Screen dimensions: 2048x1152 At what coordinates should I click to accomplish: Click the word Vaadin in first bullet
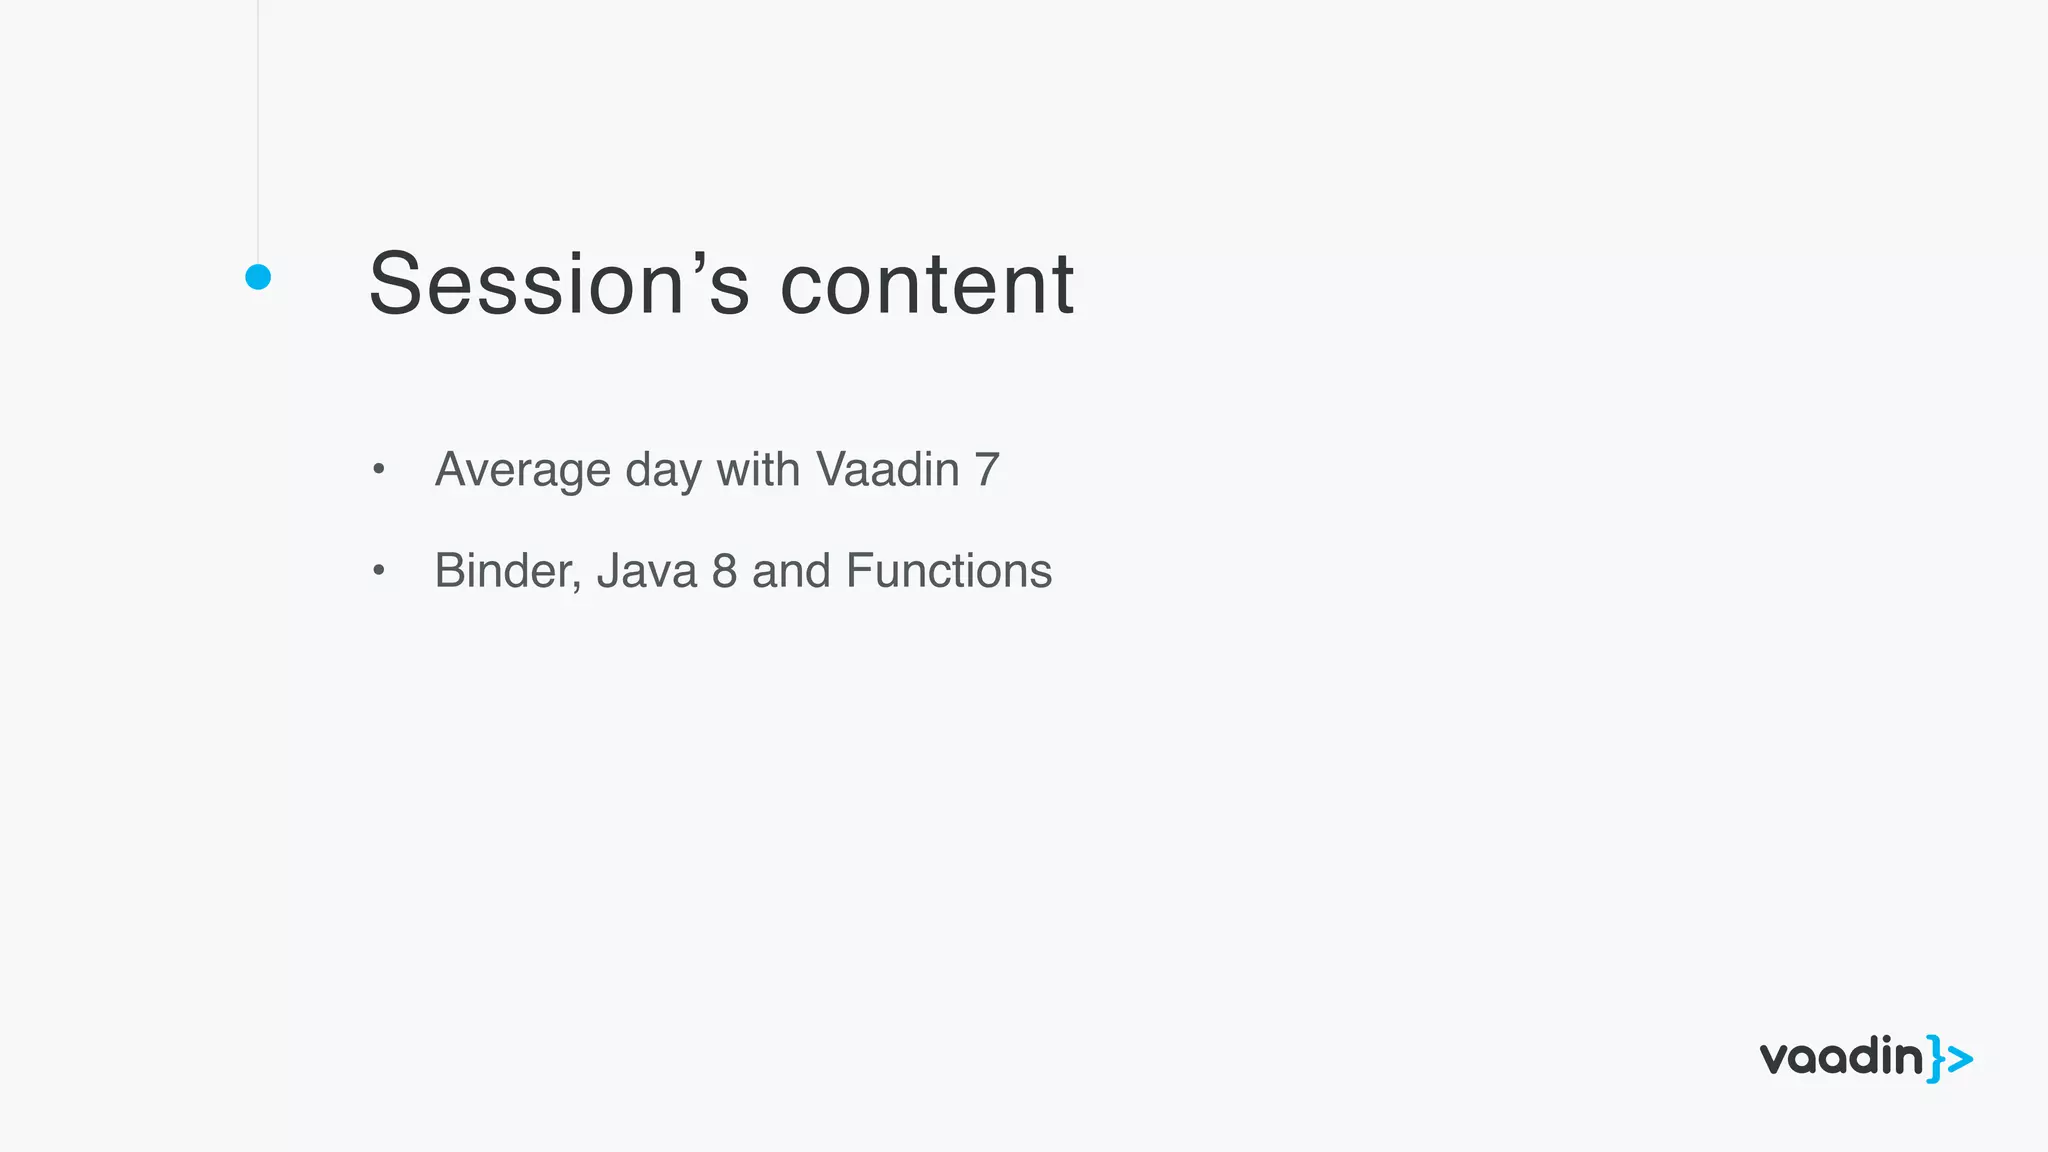(887, 469)
